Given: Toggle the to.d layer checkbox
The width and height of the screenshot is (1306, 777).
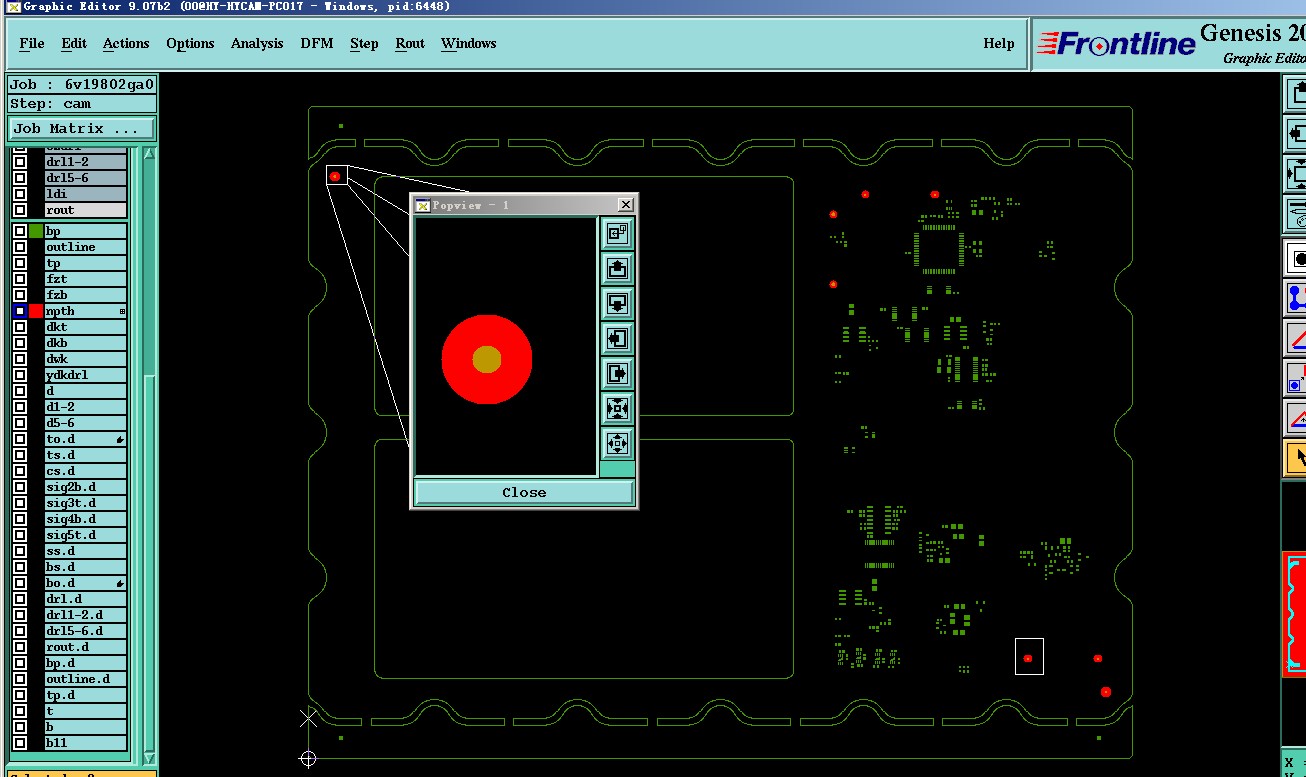Looking at the screenshot, I should click(x=20, y=439).
